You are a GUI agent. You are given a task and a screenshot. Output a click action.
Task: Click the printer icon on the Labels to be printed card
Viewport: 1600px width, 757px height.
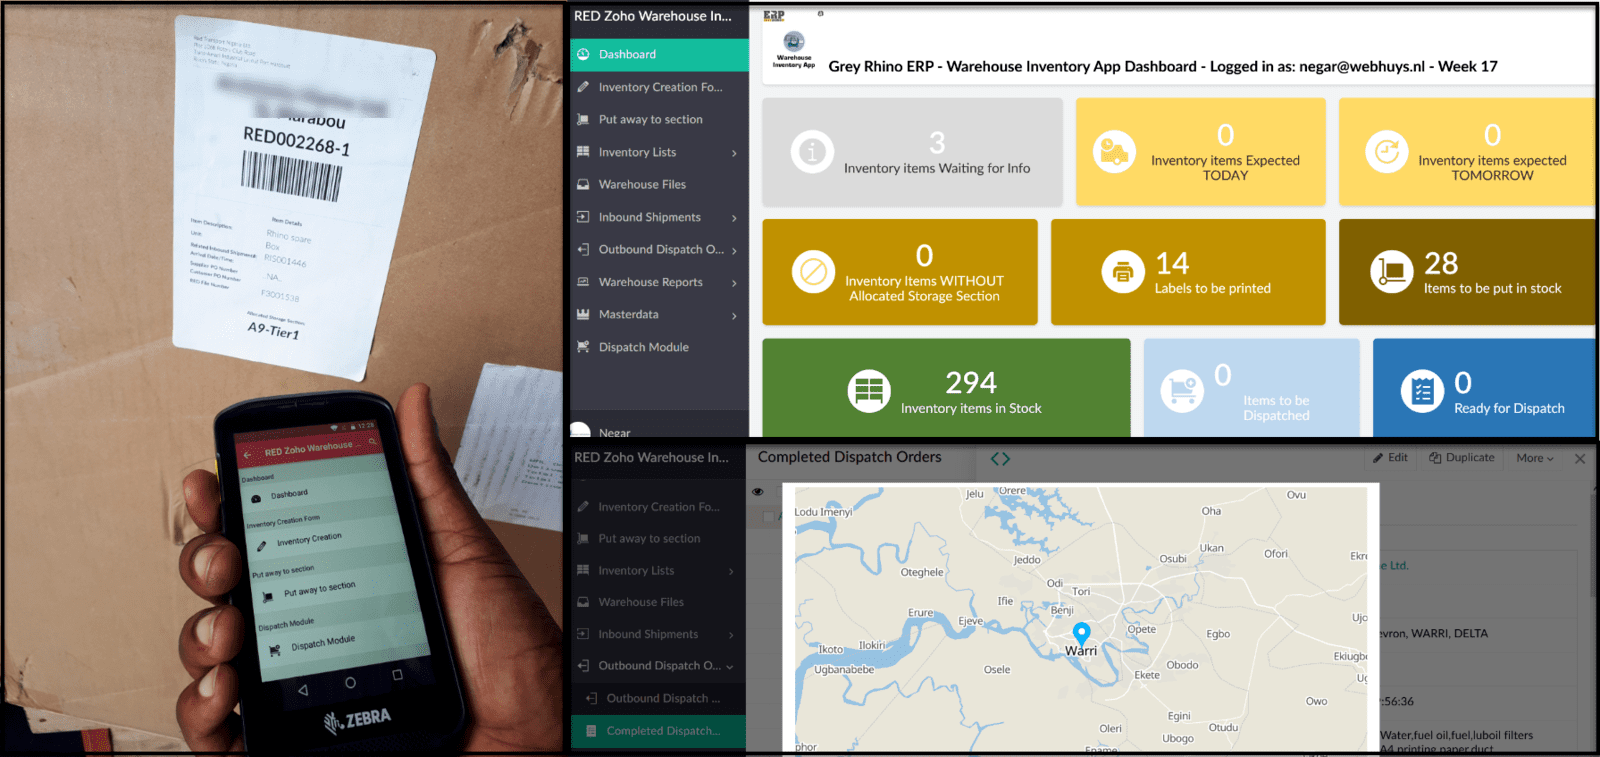(x=1123, y=272)
